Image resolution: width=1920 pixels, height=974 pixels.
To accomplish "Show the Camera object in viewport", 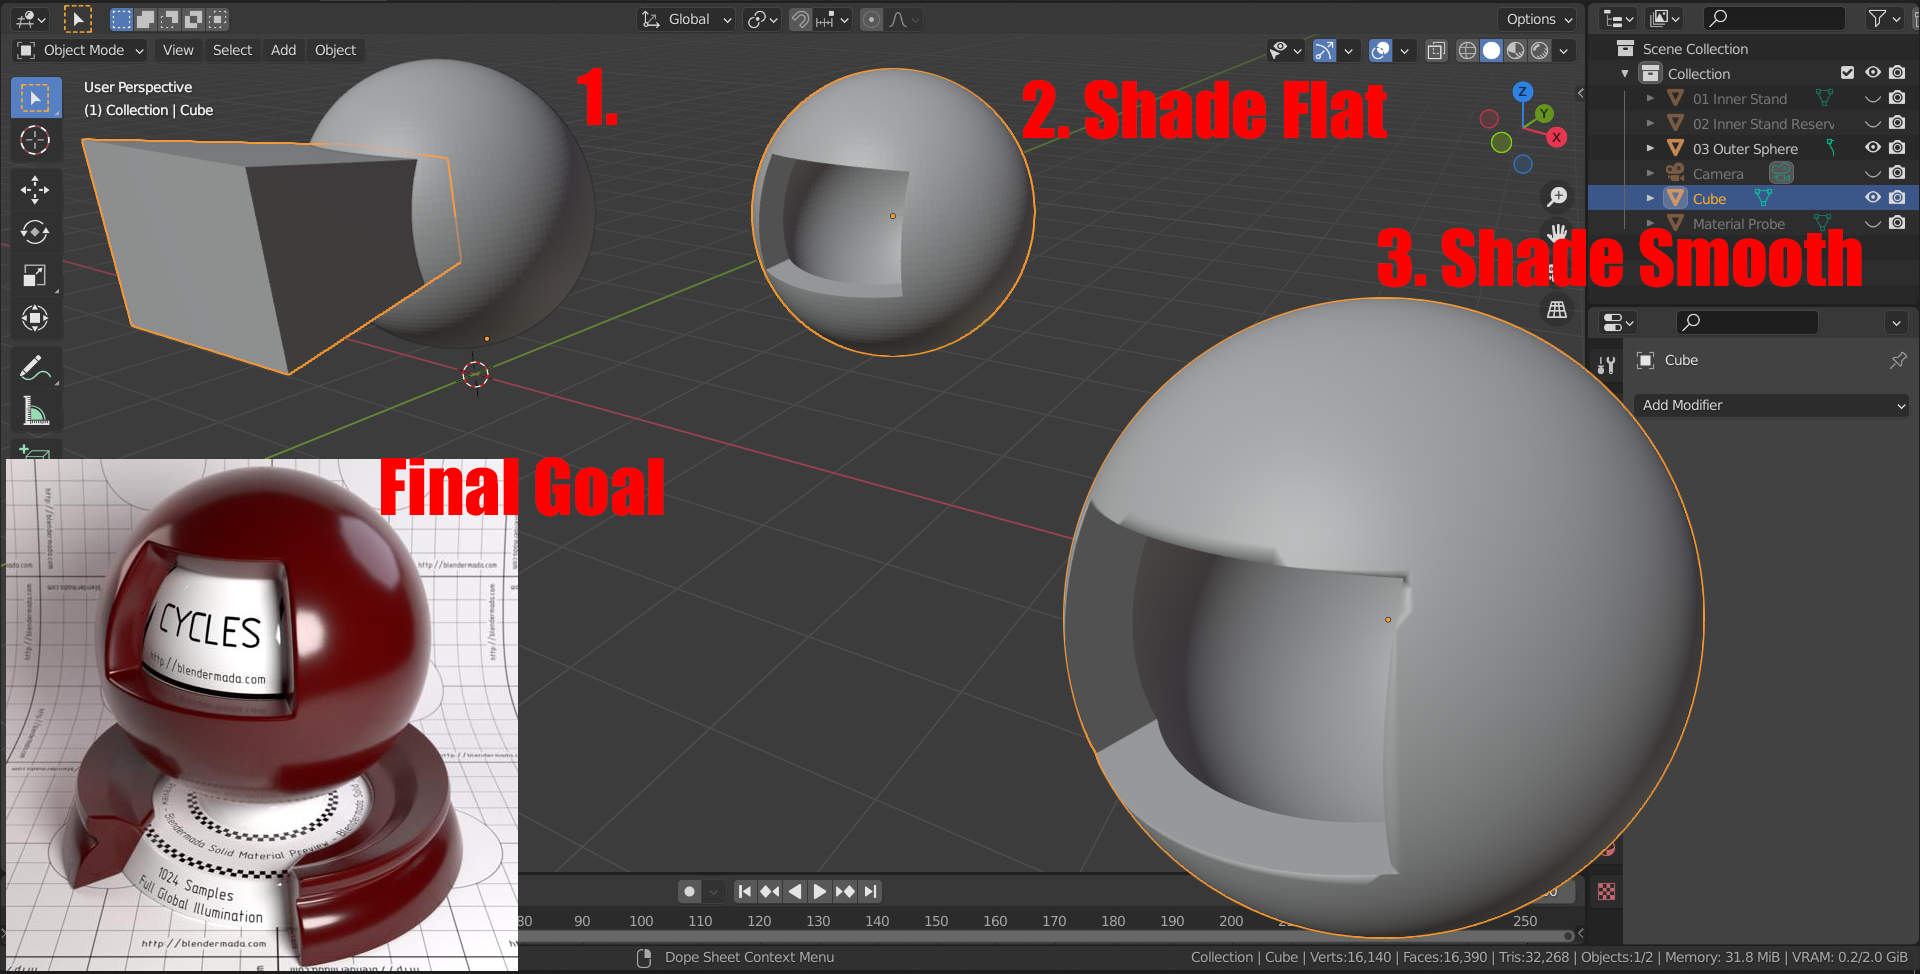I will (x=1872, y=173).
